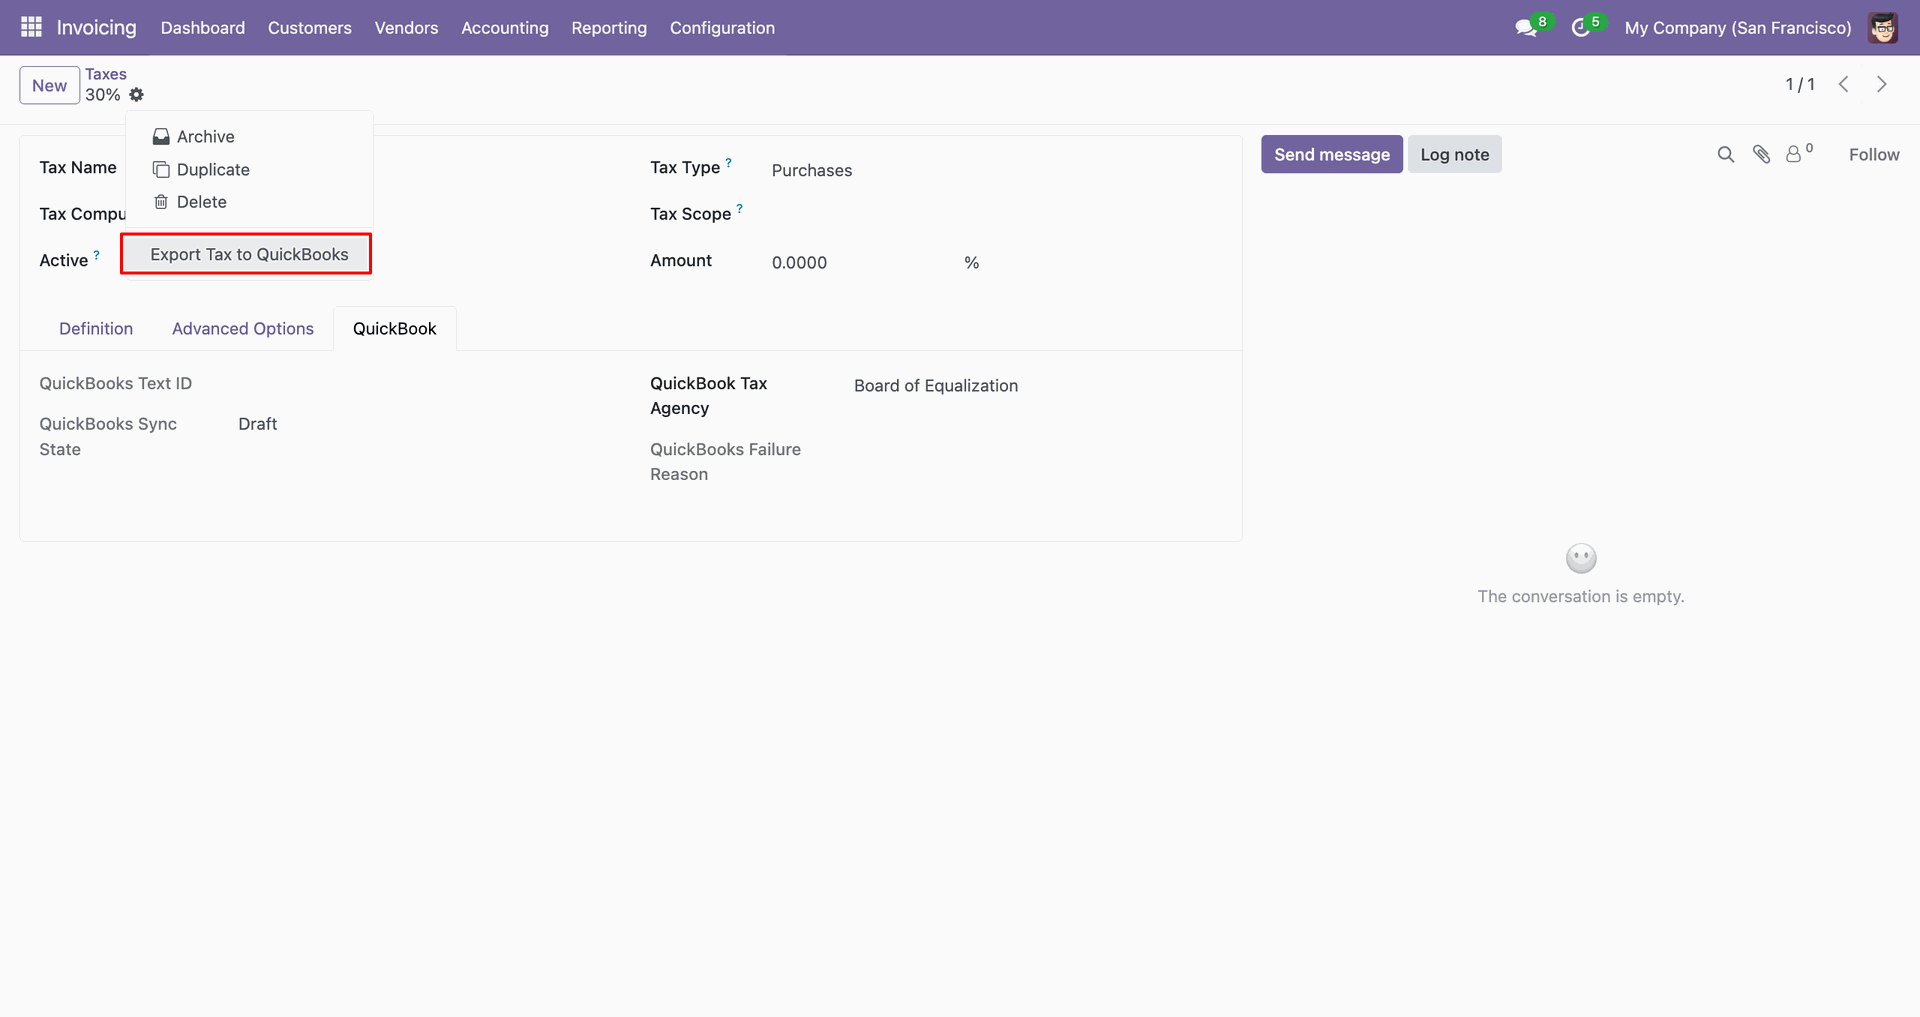Click the QuickBooks Sync State value Draft
Screen dimensions: 1920x1017
(x=258, y=424)
